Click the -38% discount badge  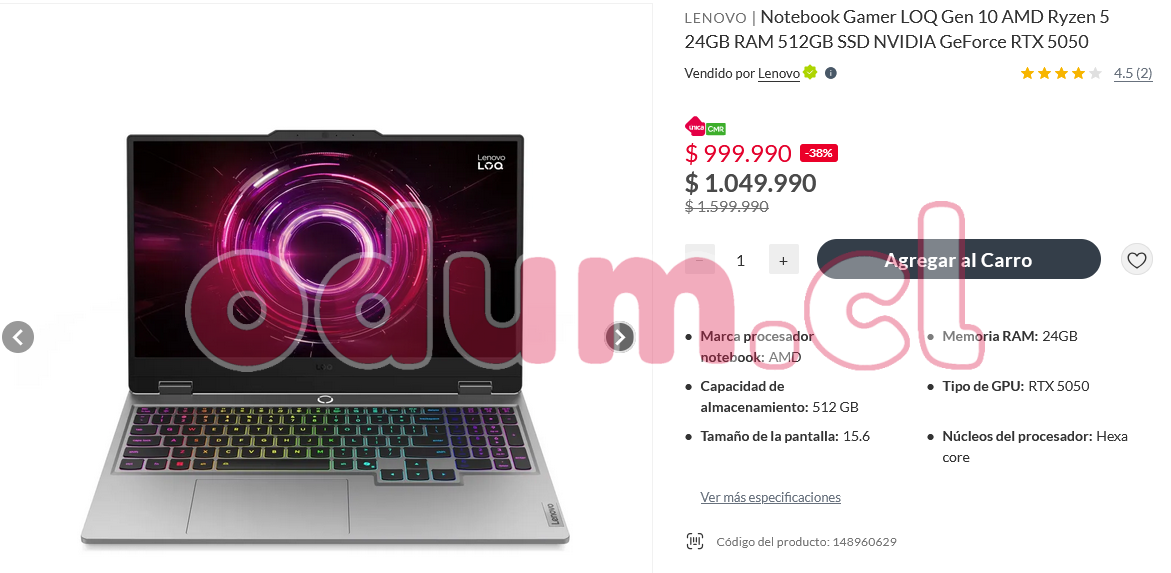tap(819, 153)
